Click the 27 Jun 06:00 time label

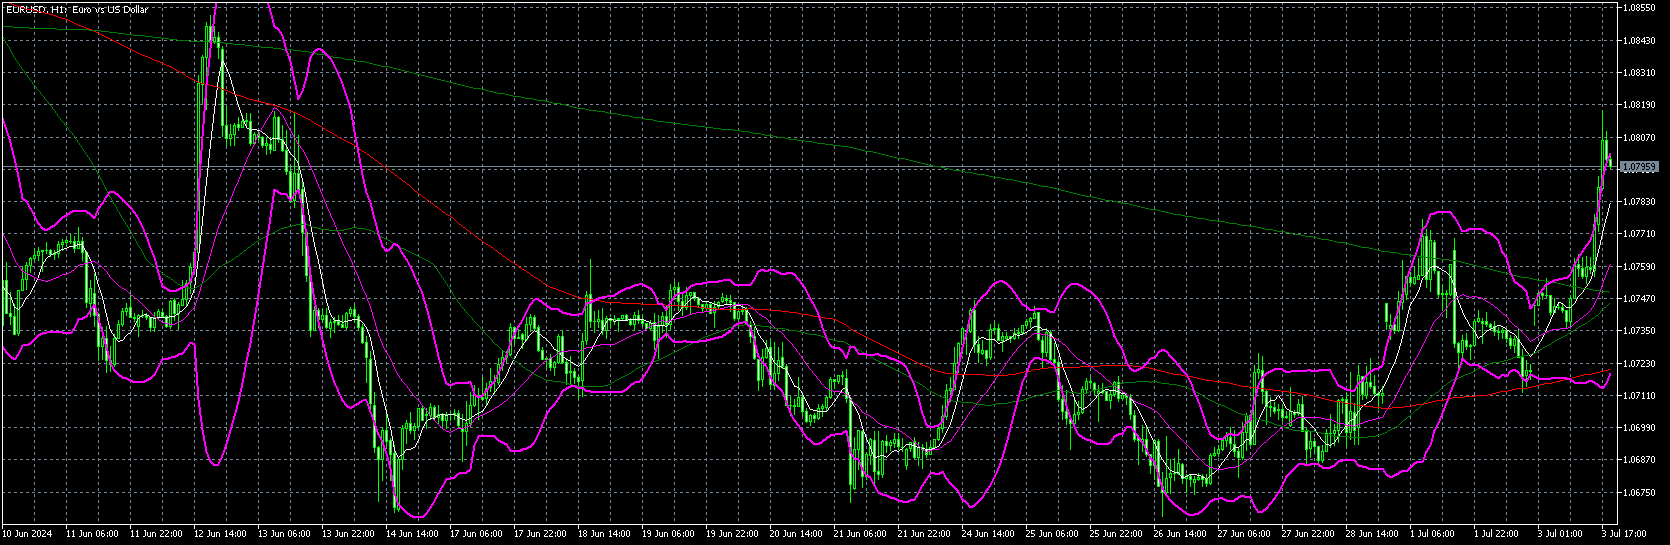tap(1244, 536)
